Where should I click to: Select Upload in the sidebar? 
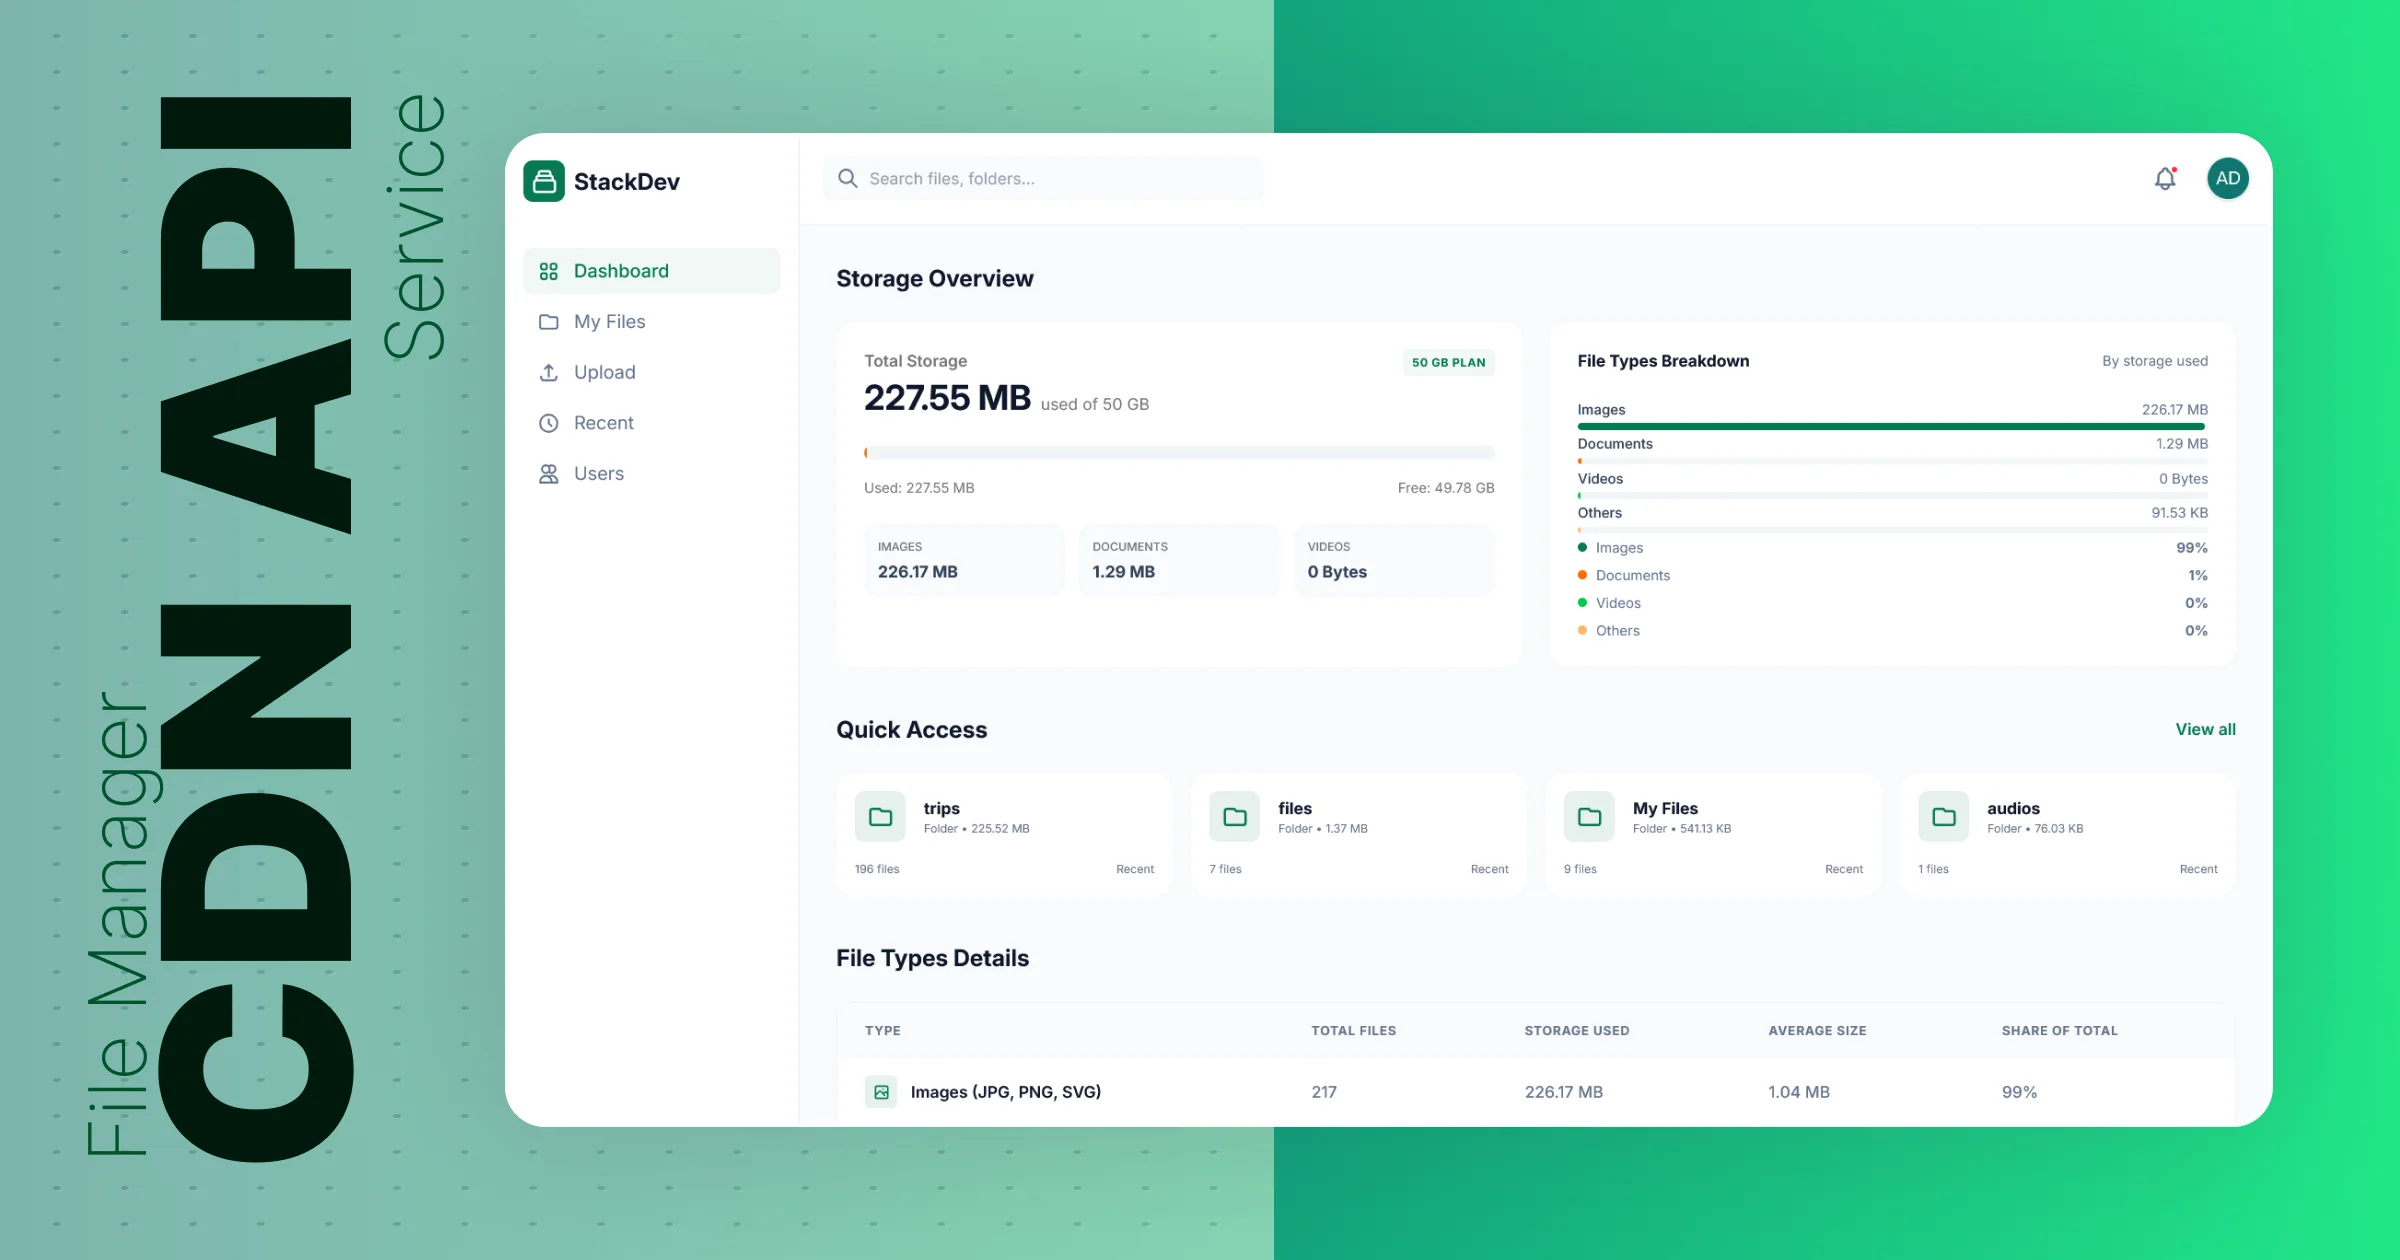604,373
